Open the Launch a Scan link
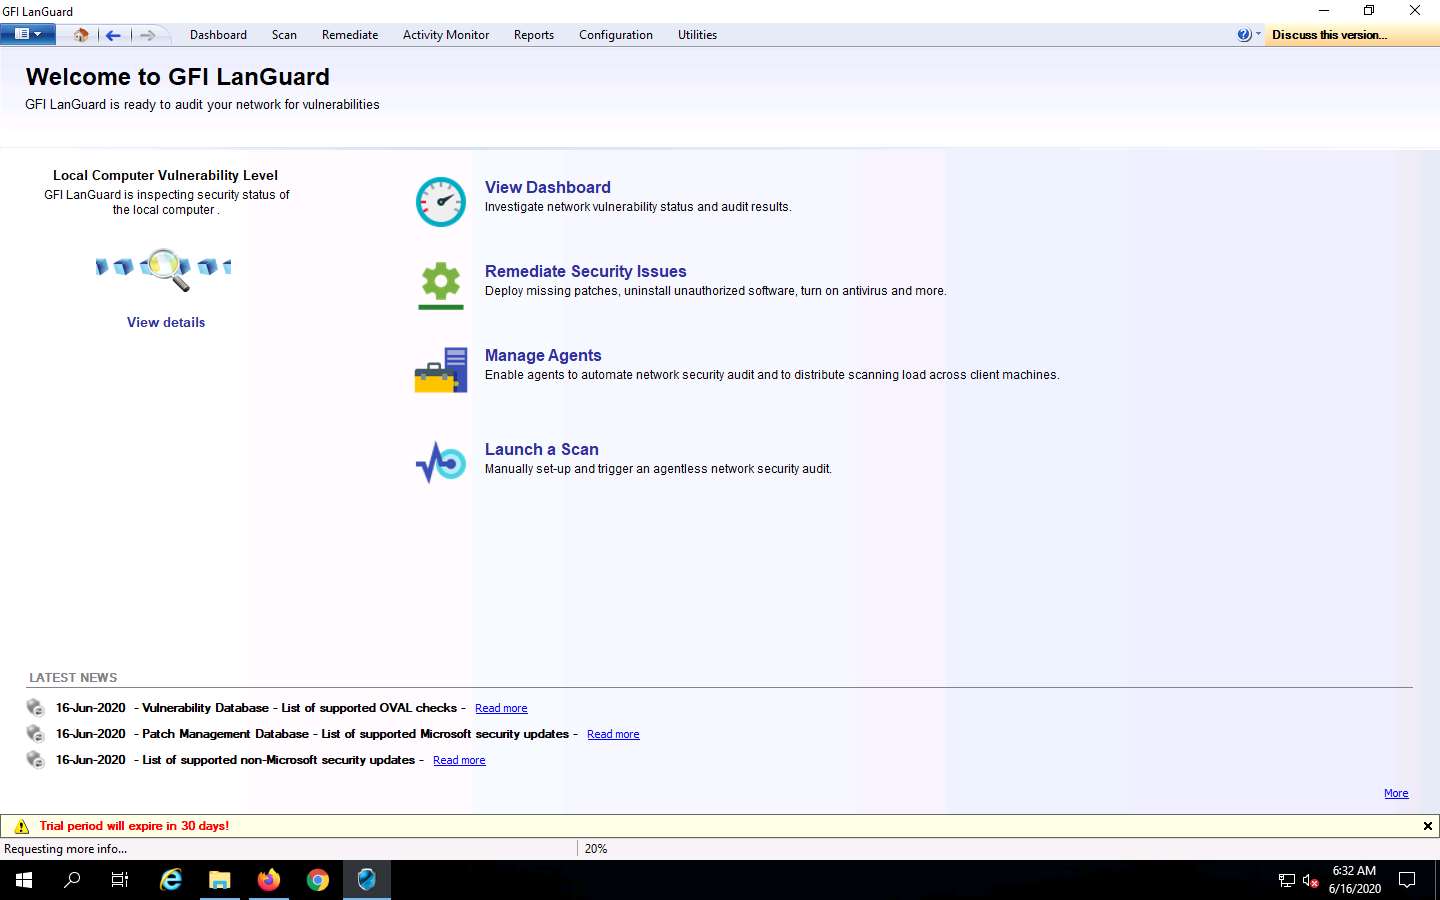The image size is (1440, 900). point(542,449)
